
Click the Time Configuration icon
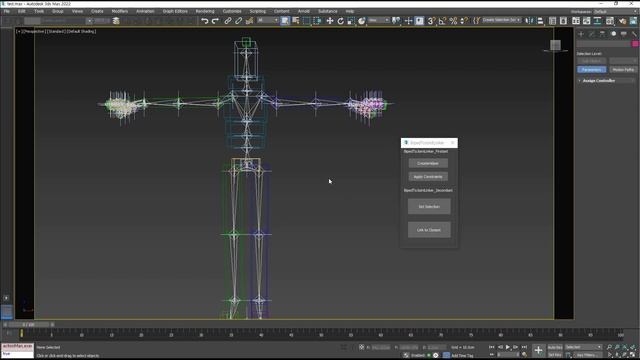(524, 355)
